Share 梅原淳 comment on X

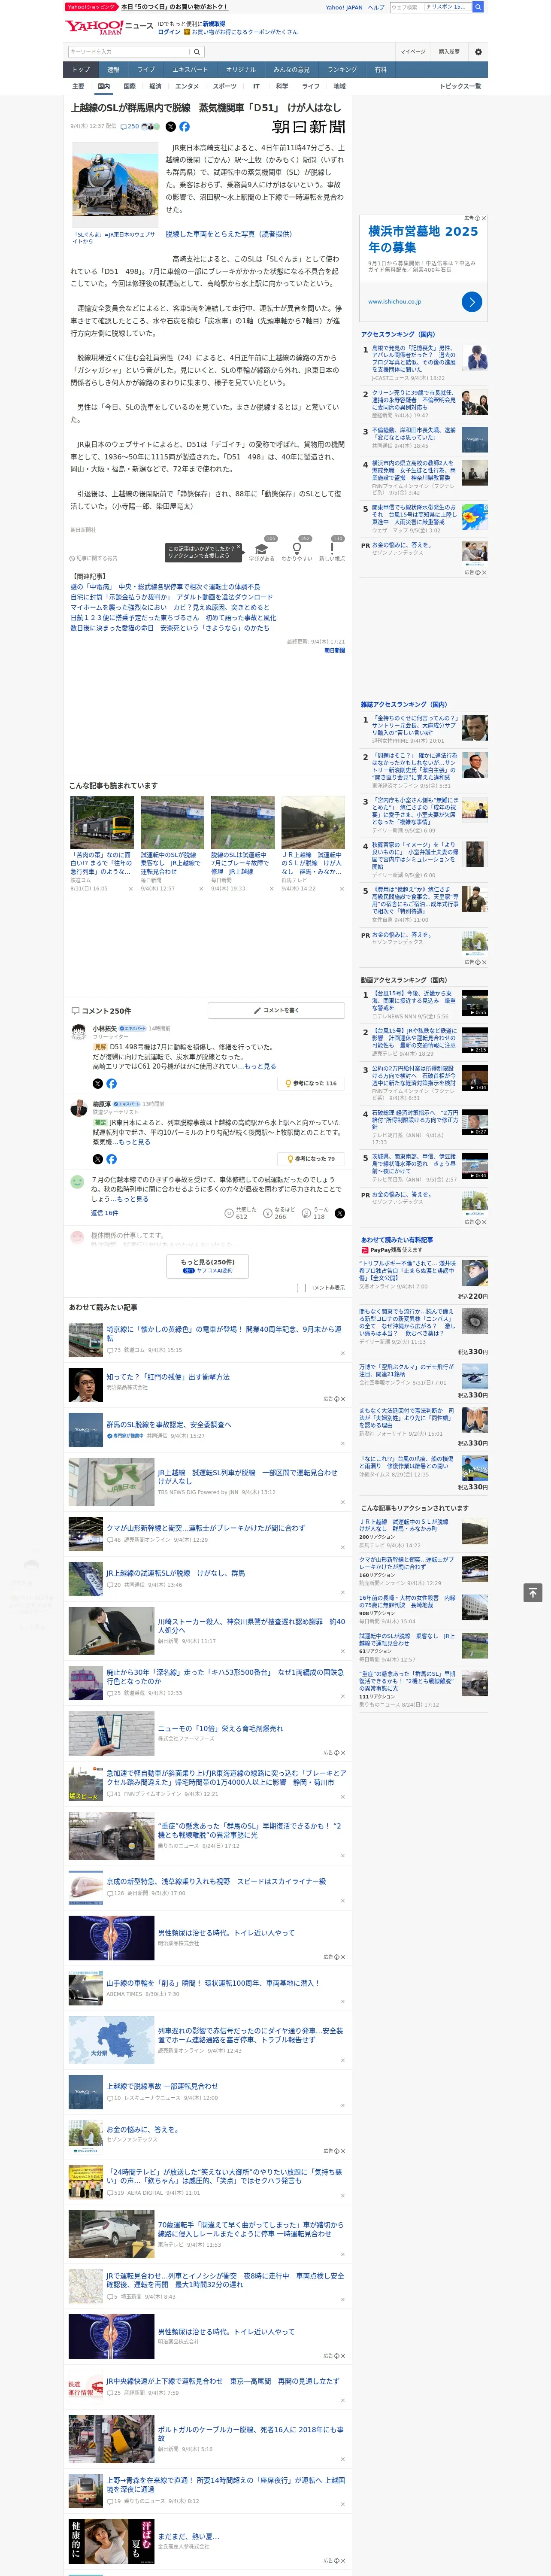(x=97, y=1159)
